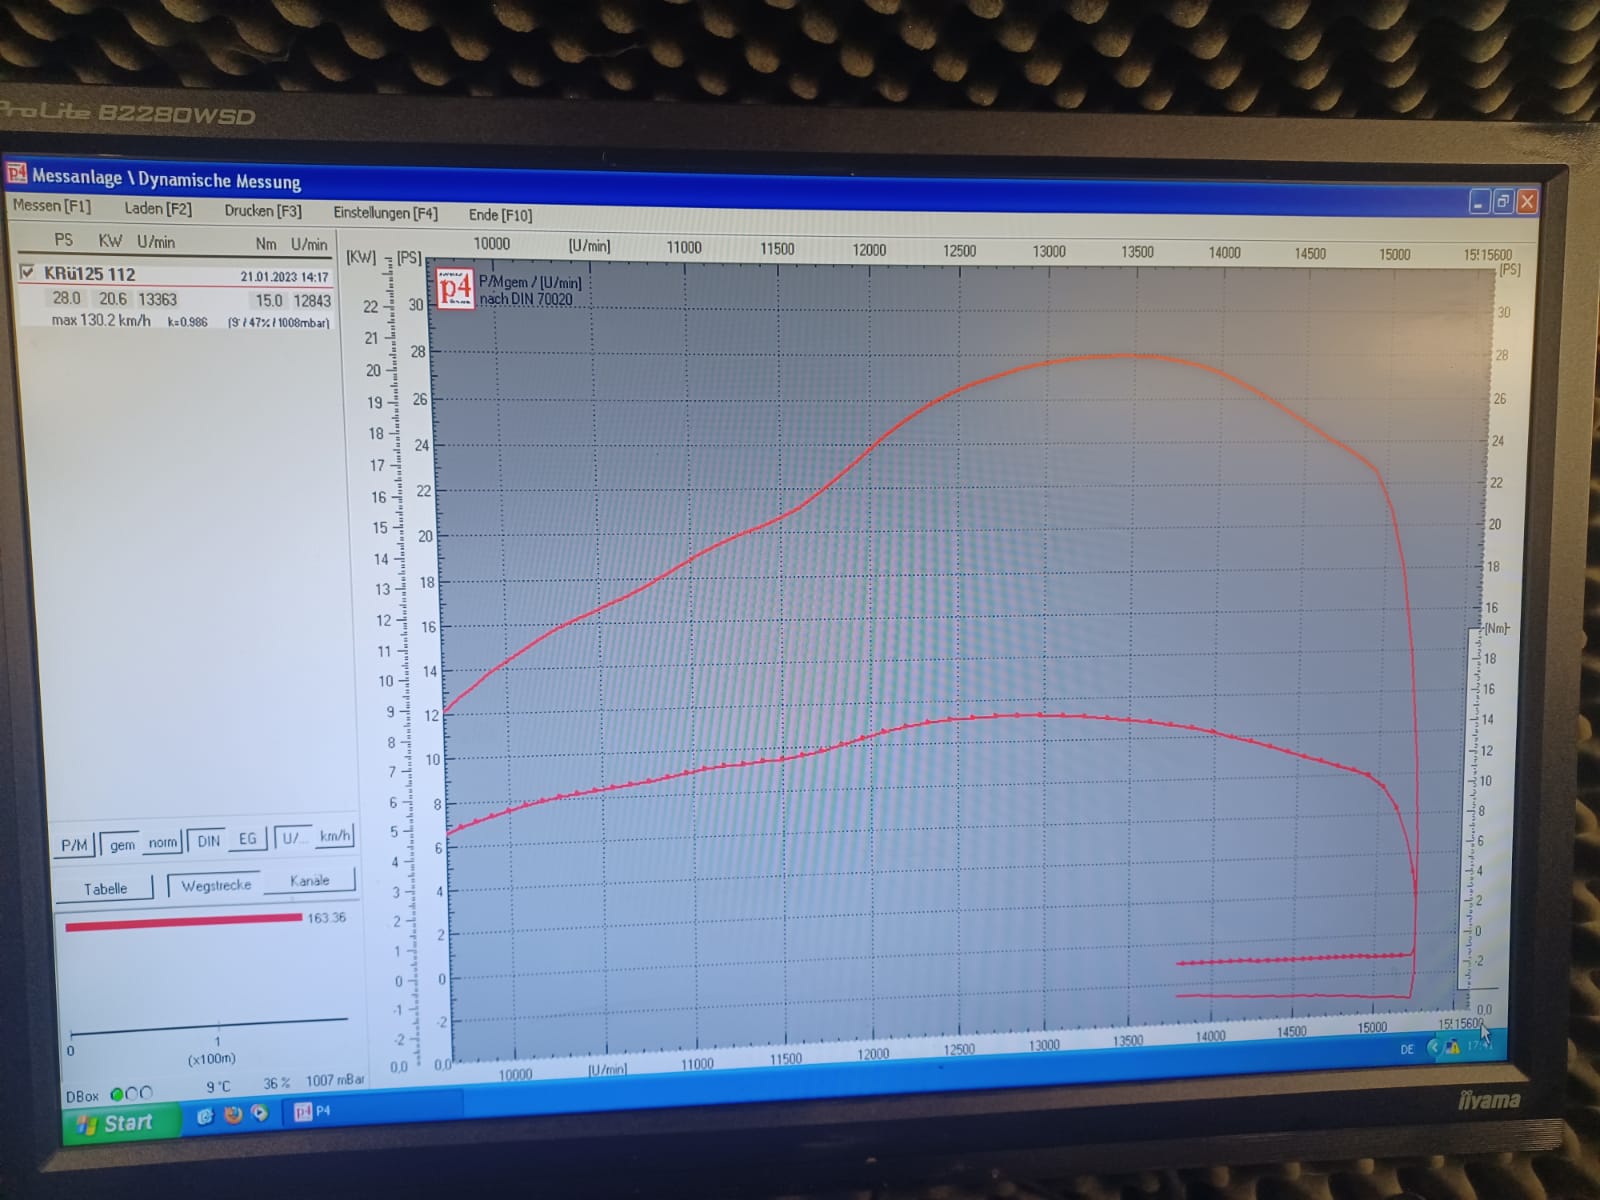
Task: Click the P4 taskbar window button
Action: (x=313, y=1111)
